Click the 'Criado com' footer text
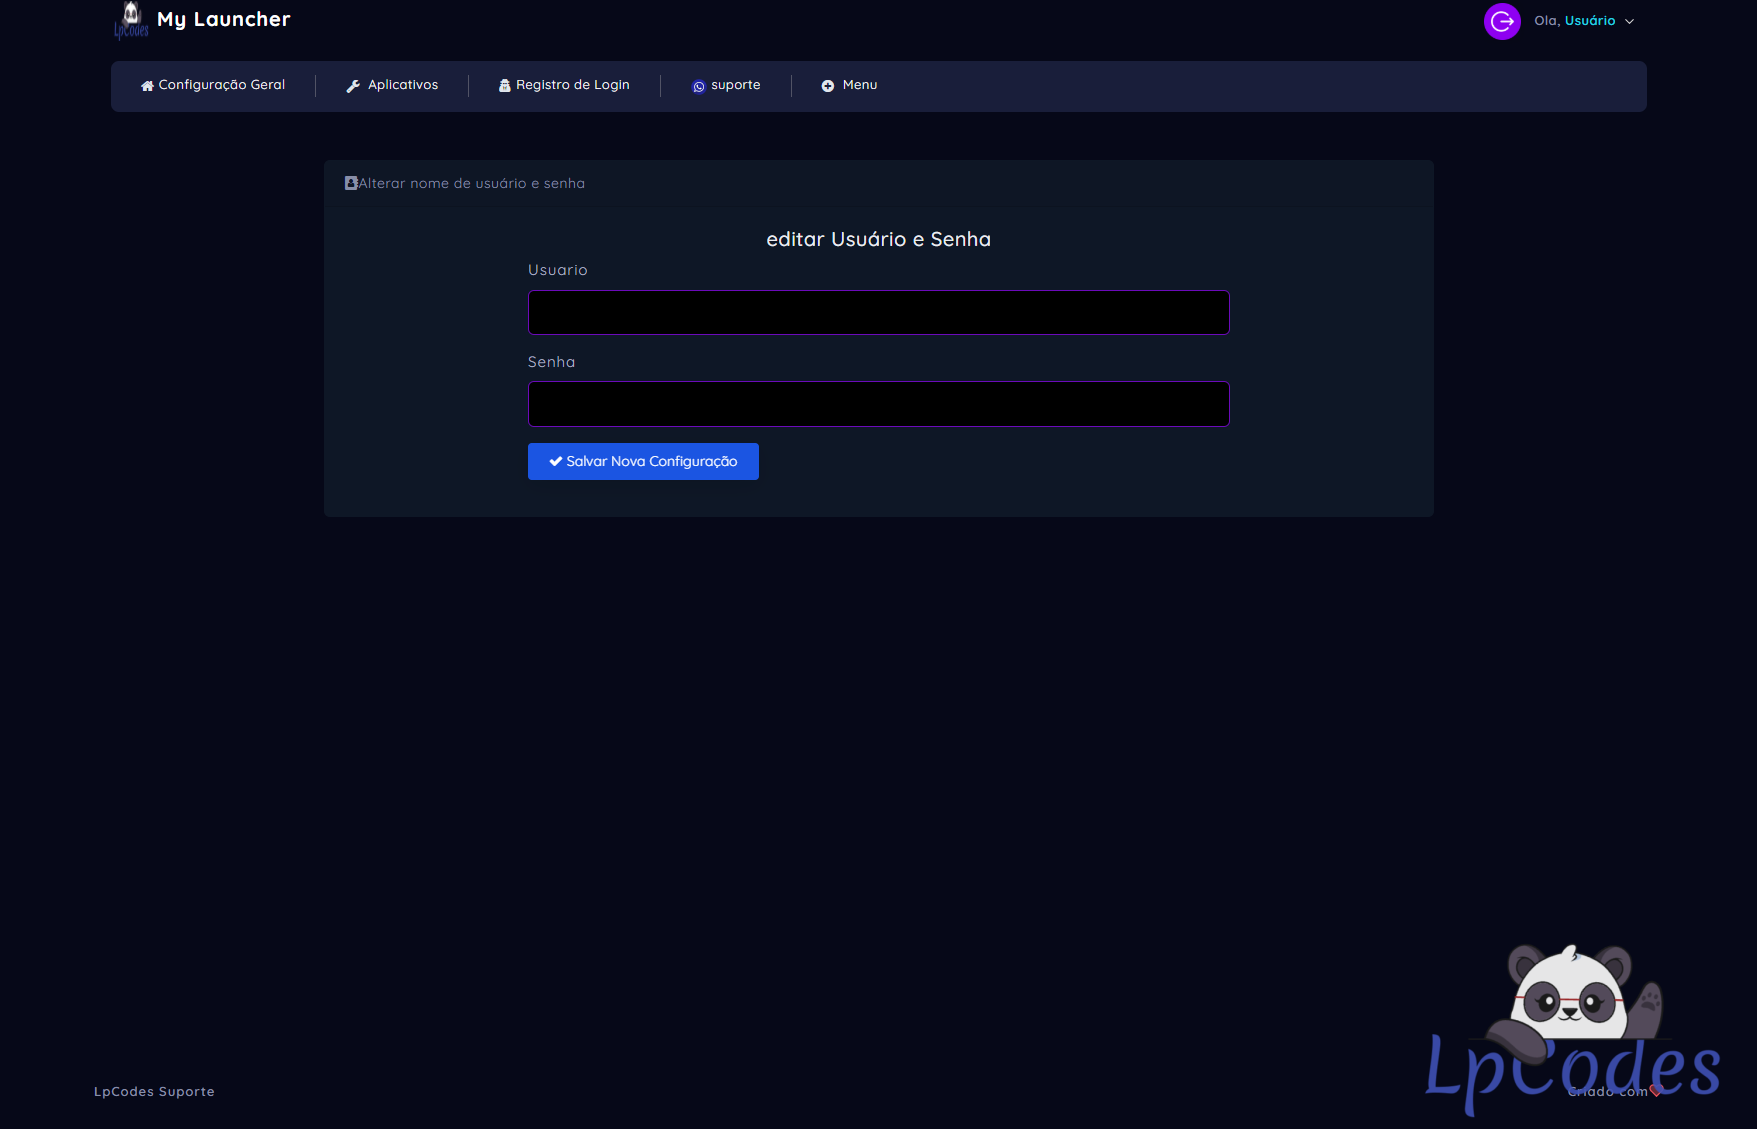This screenshot has width=1757, height=1129. coord(1608,1091)
